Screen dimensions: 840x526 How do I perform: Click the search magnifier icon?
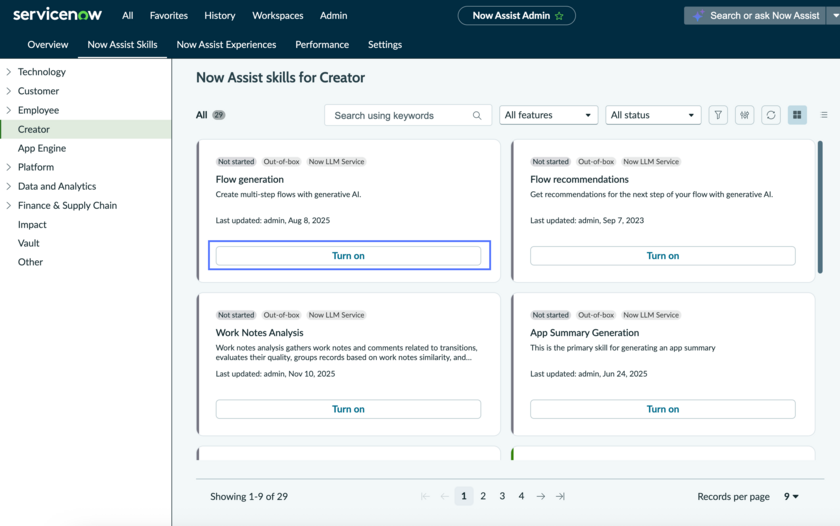(477, 115)
